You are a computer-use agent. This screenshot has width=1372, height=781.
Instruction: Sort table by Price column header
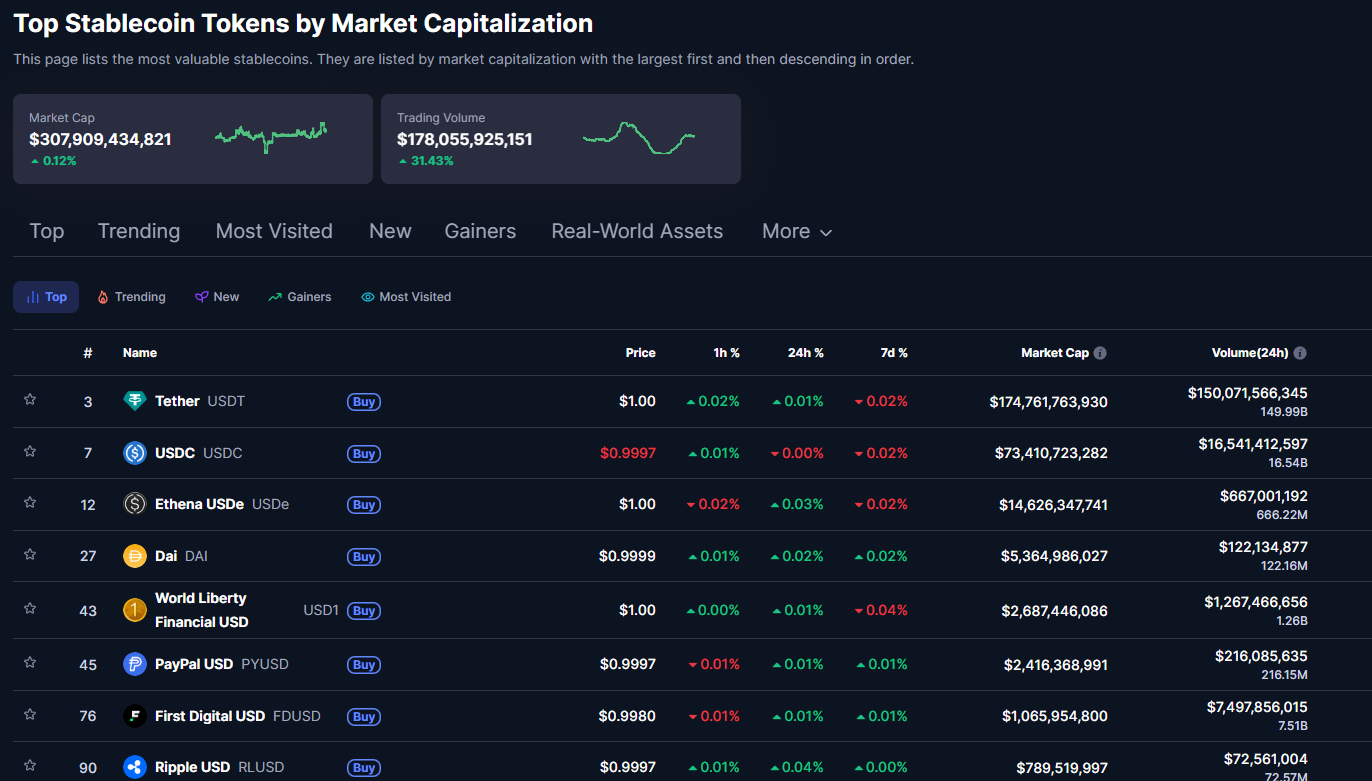641,353
